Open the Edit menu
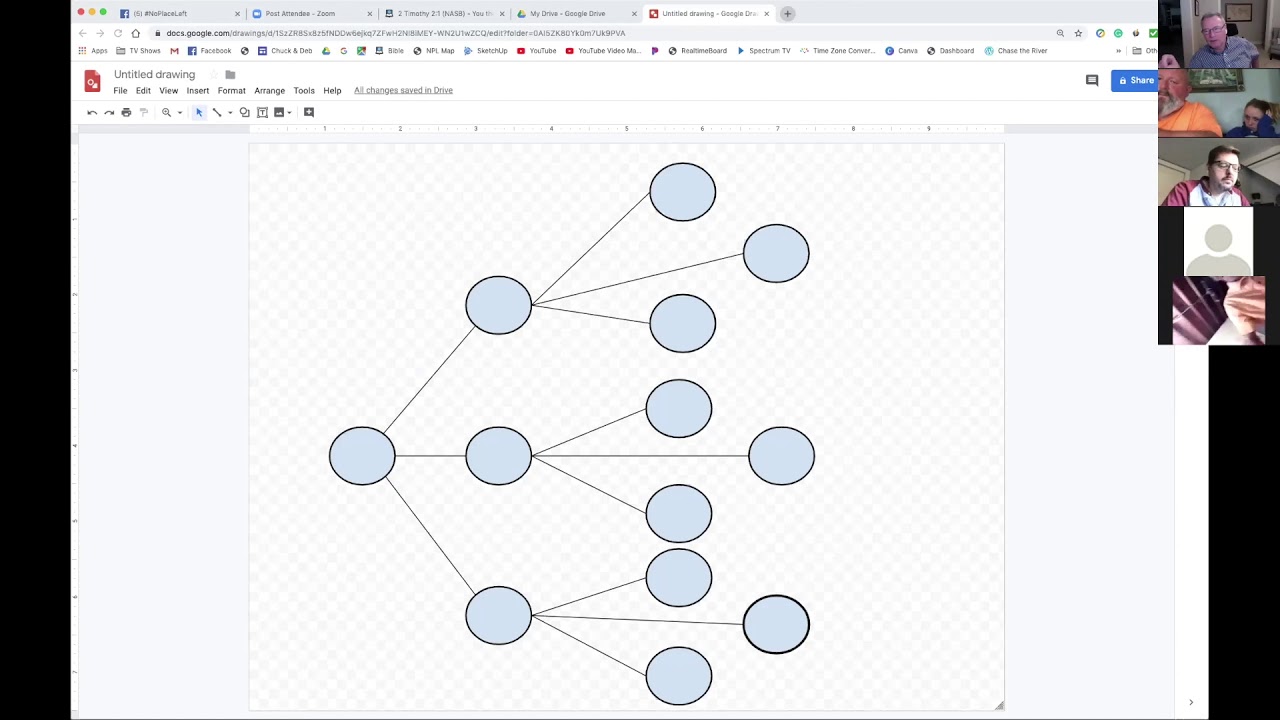The width and height of the screenshot is (1280, 720). point(143,90)
